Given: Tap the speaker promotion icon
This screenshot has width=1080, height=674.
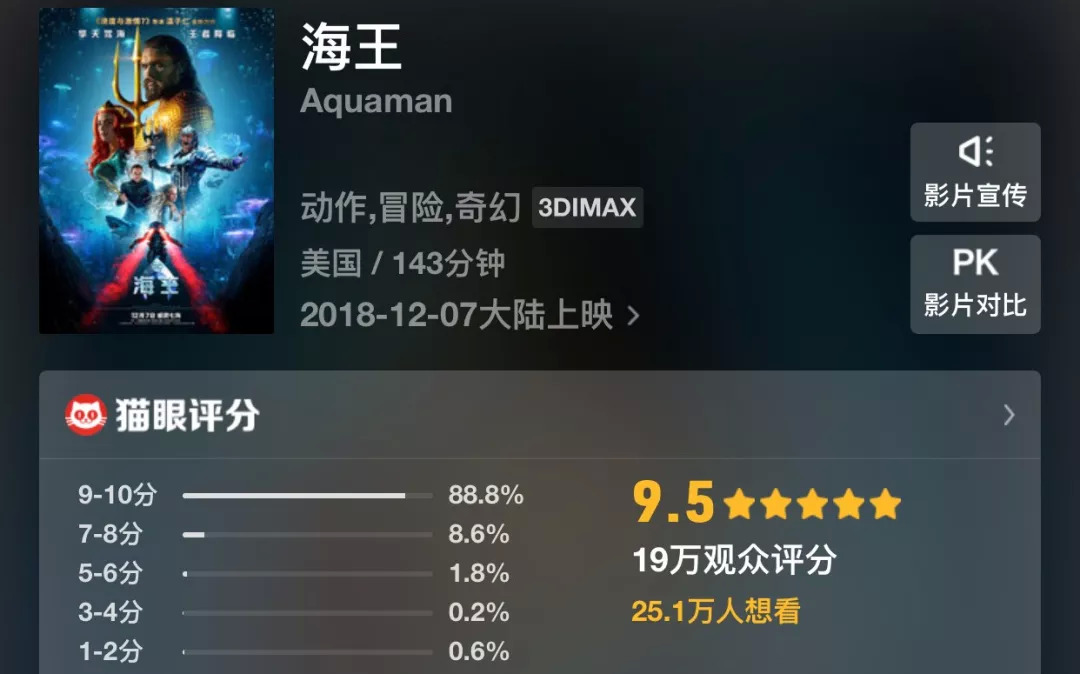Looking at the screenshot, I should point(975,151).
